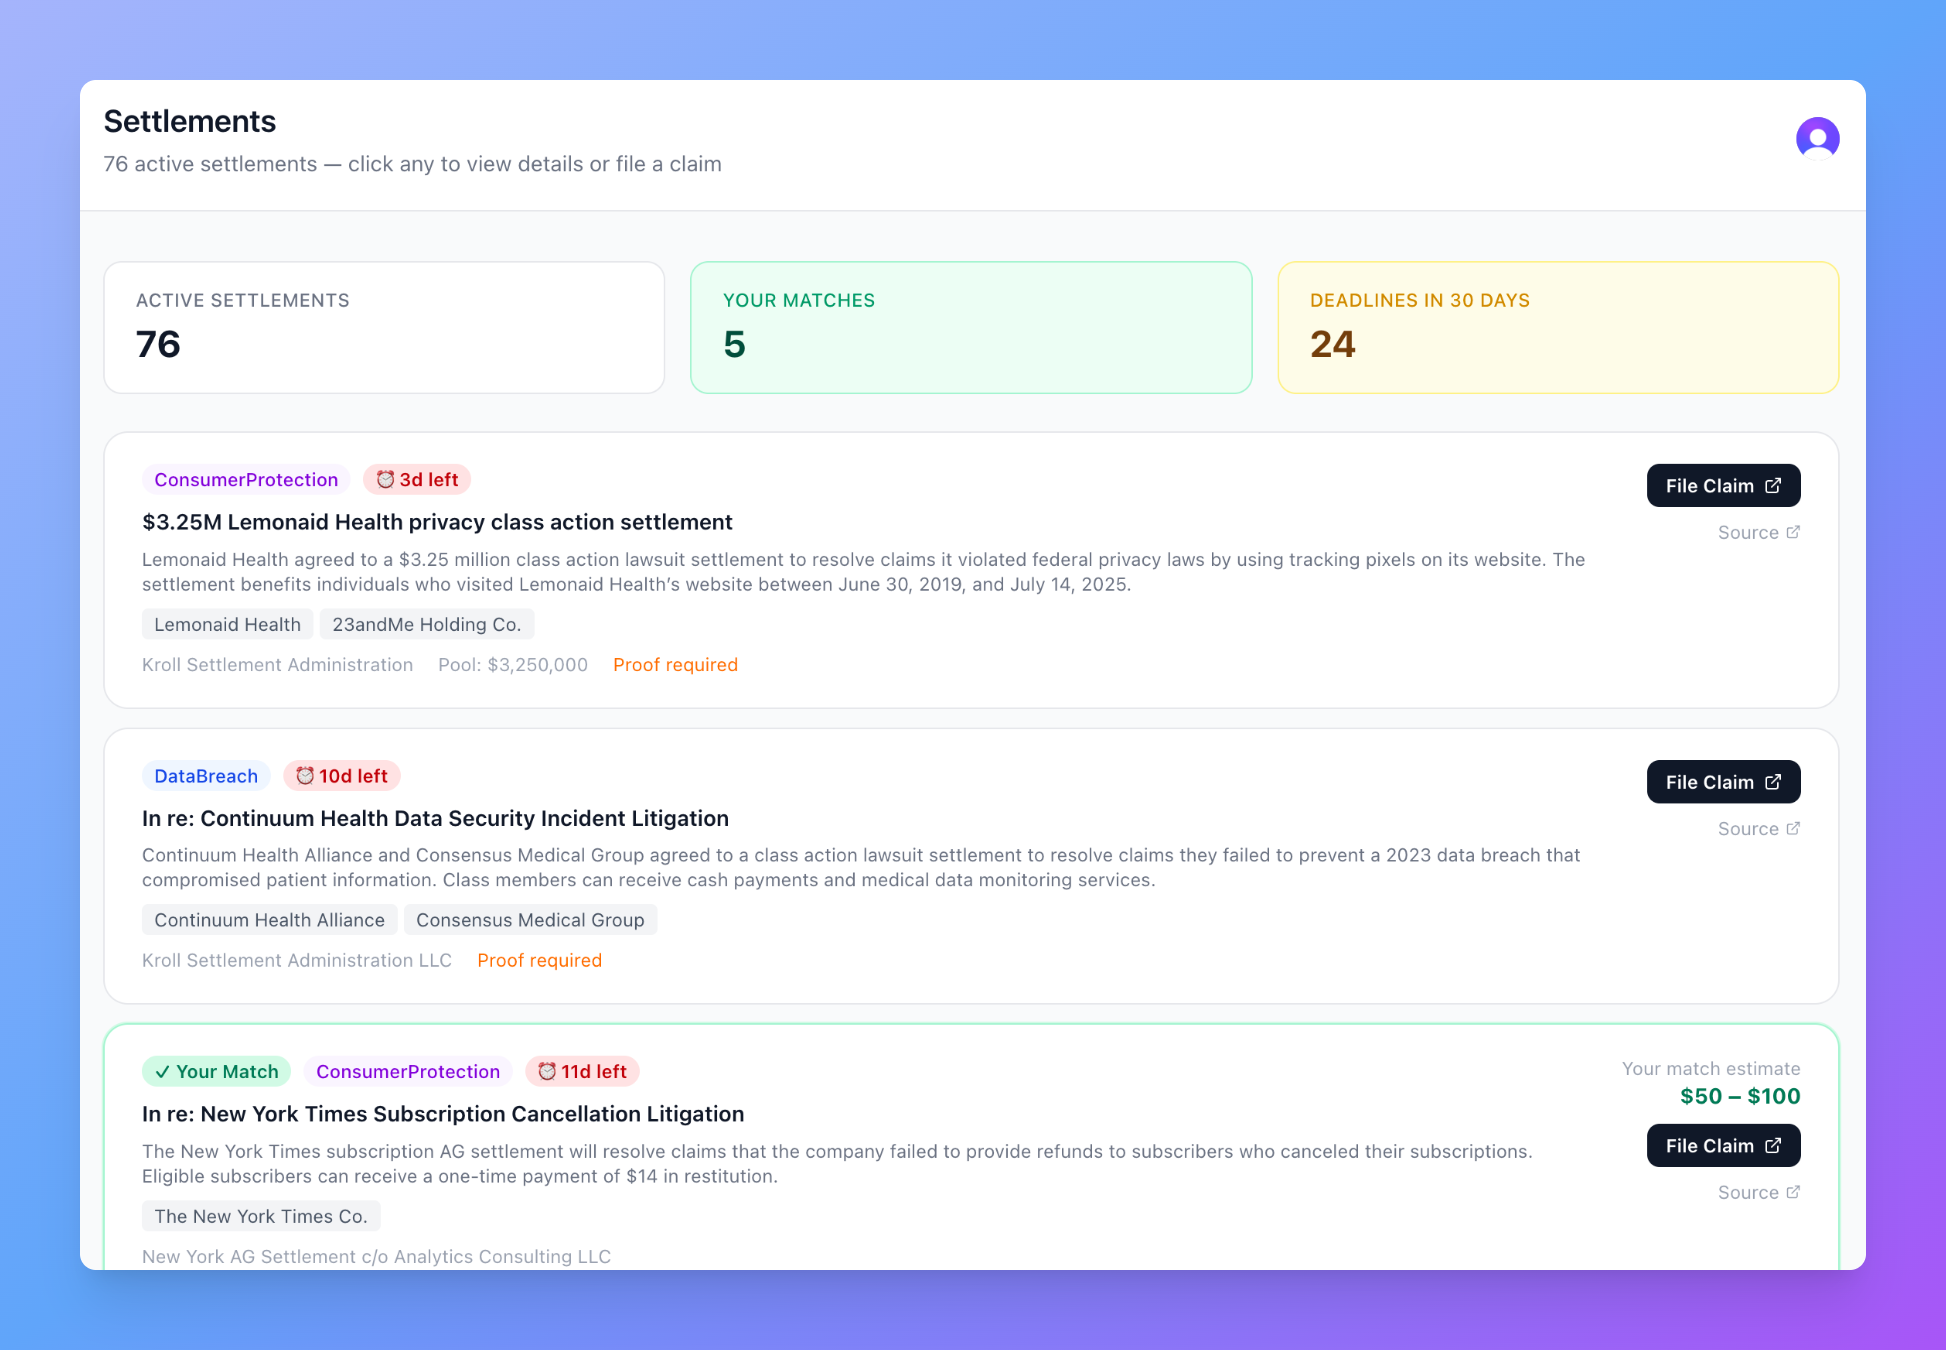Toggle the DataBreach category badge
Screen dimensions: 1946x1350
tap(206, 775)
